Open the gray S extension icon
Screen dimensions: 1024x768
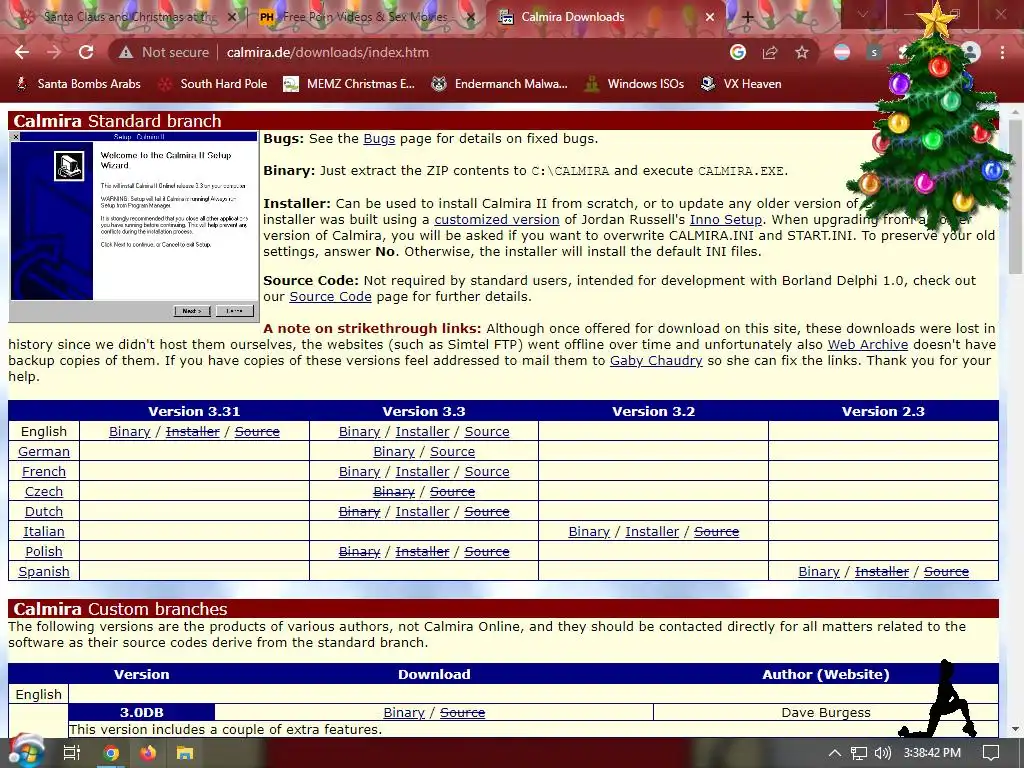coord(874,52)
